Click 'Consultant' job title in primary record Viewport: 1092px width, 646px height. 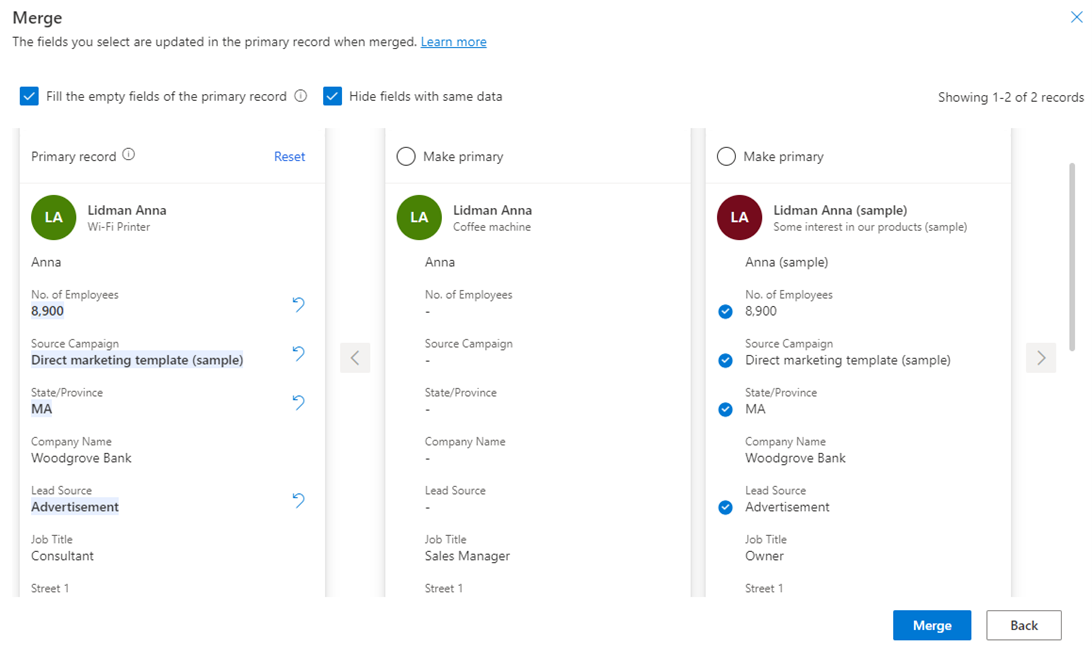click(62, 556)
